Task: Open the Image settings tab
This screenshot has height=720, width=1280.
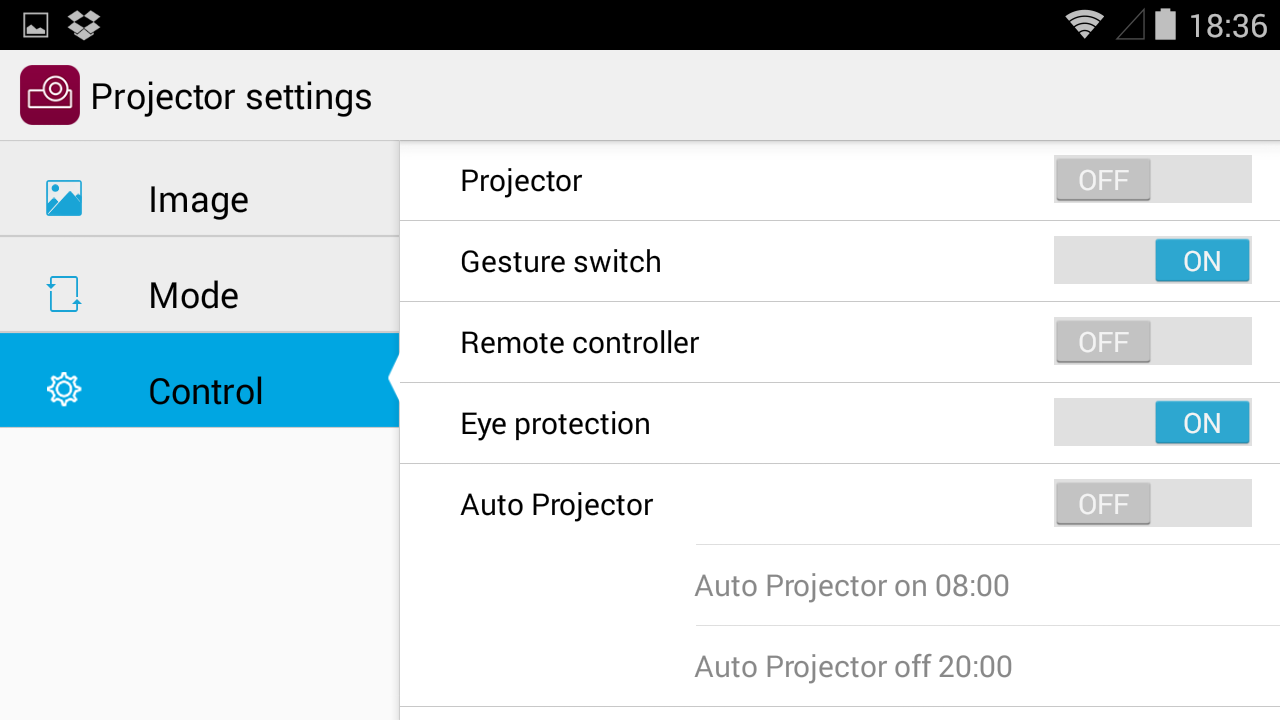Action: [199, 189]
